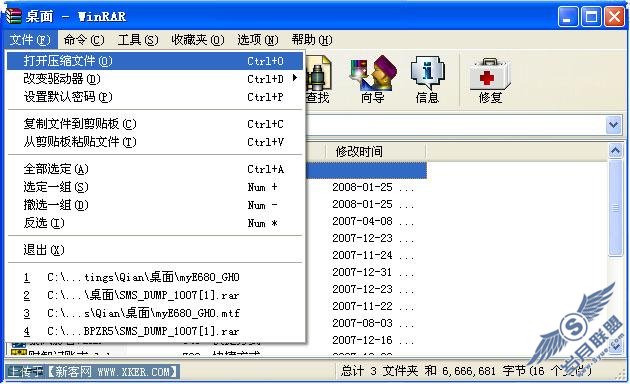This screenshot has width=630, height=384.
Task: Click the vertical scrollbar thumb
Action: pyautogui.click(x=616, y=207)
